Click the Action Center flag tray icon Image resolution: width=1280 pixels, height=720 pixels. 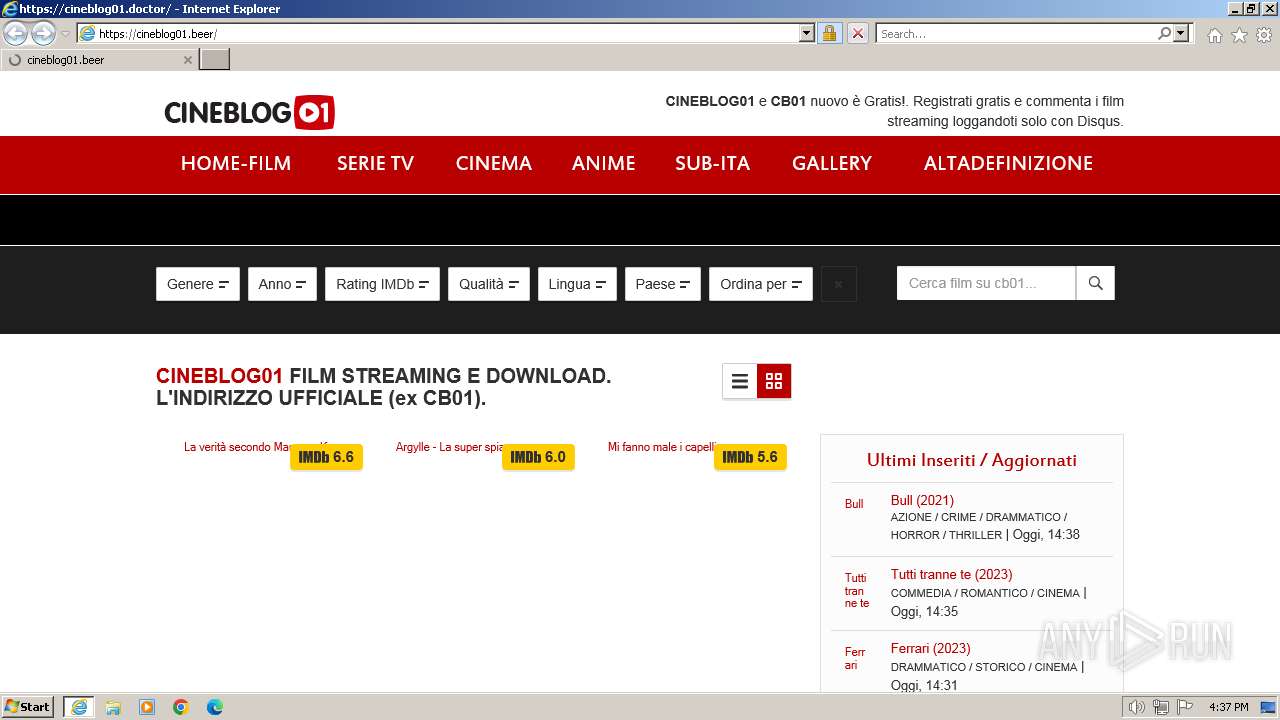[1184, 707]
